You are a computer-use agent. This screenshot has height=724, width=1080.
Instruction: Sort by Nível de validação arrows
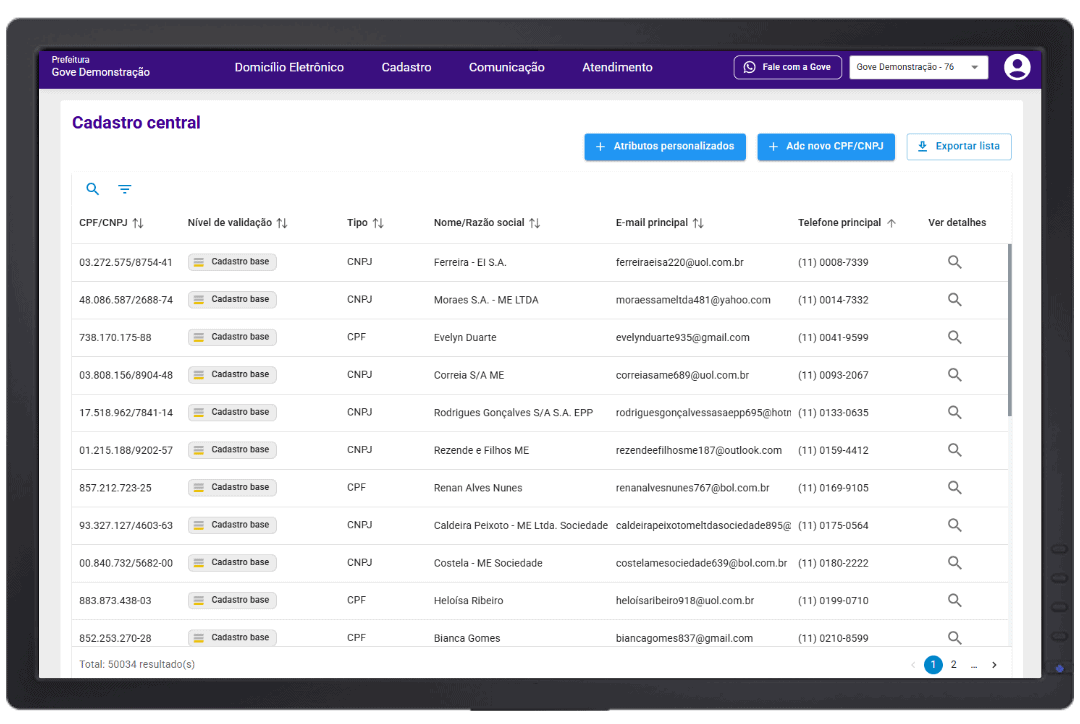pos(282,223)
